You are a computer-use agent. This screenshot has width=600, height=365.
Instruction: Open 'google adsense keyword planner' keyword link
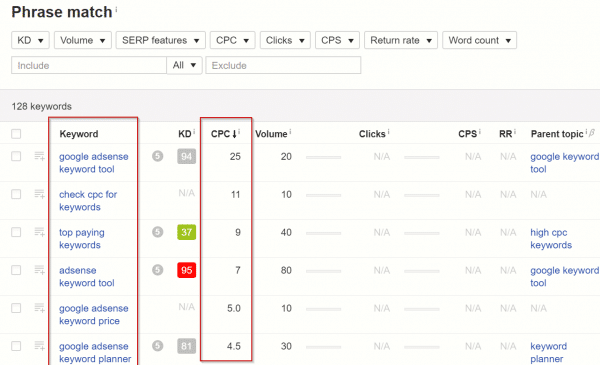(95, 352)
